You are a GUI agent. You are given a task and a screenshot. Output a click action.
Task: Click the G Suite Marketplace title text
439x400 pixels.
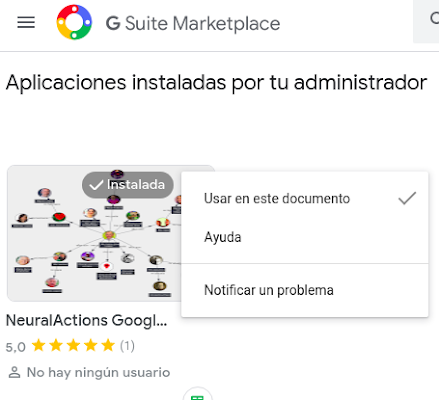[193, 23]
